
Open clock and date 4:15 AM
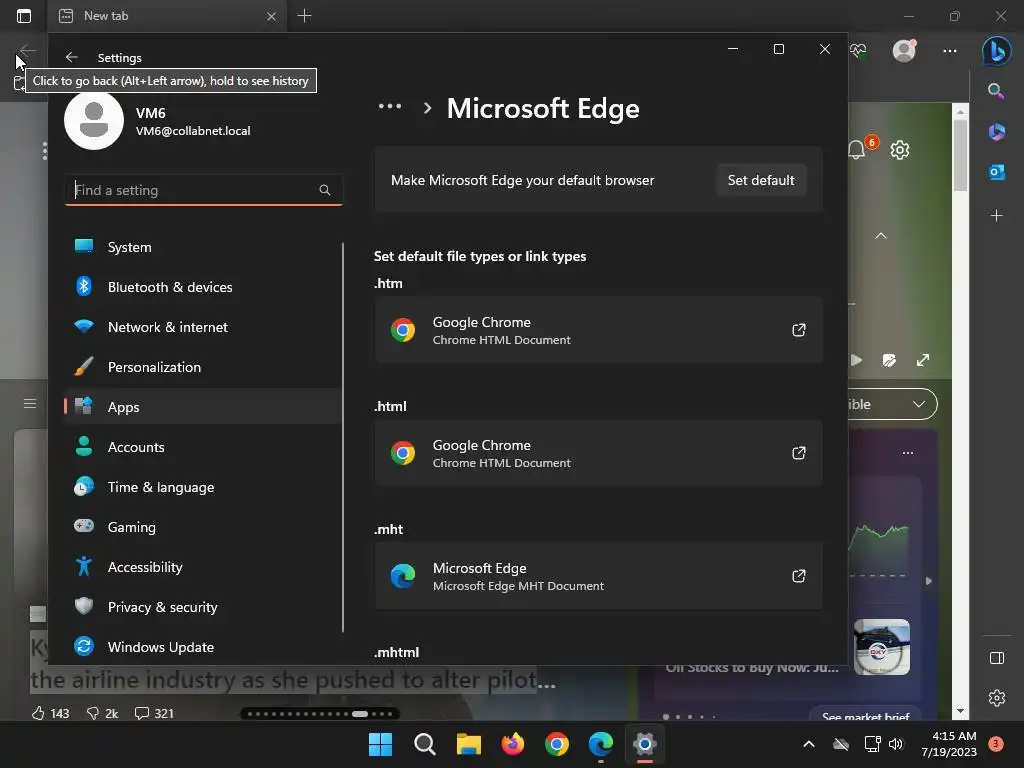pyautogui.click(x=949, y=744)
